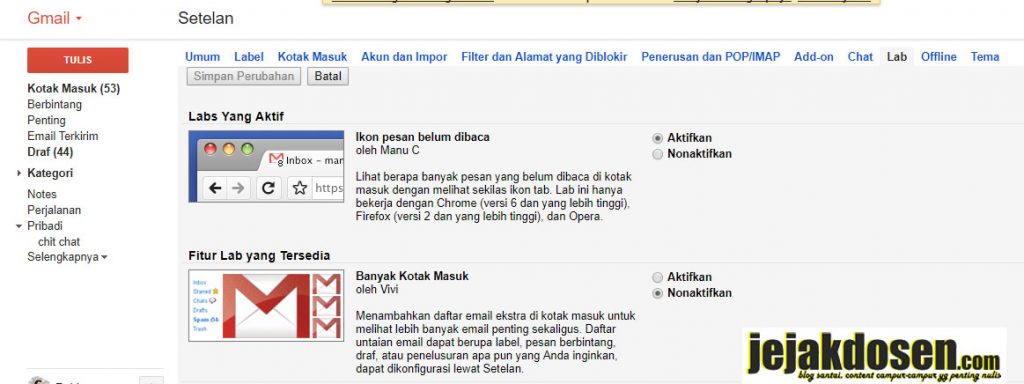
Task: Expand Selengkapnya to show more labels
Action: (67, 257)
